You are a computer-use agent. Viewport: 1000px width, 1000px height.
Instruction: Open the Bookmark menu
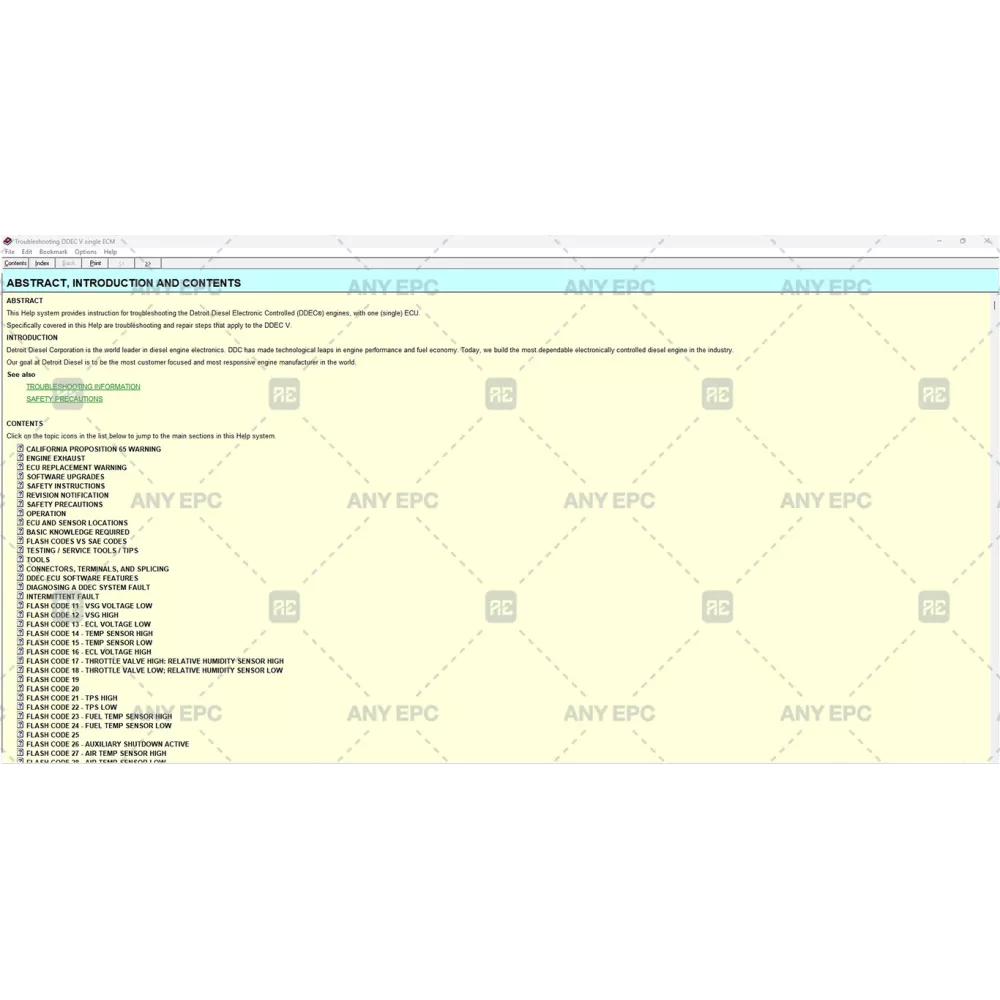pos(53,252)
